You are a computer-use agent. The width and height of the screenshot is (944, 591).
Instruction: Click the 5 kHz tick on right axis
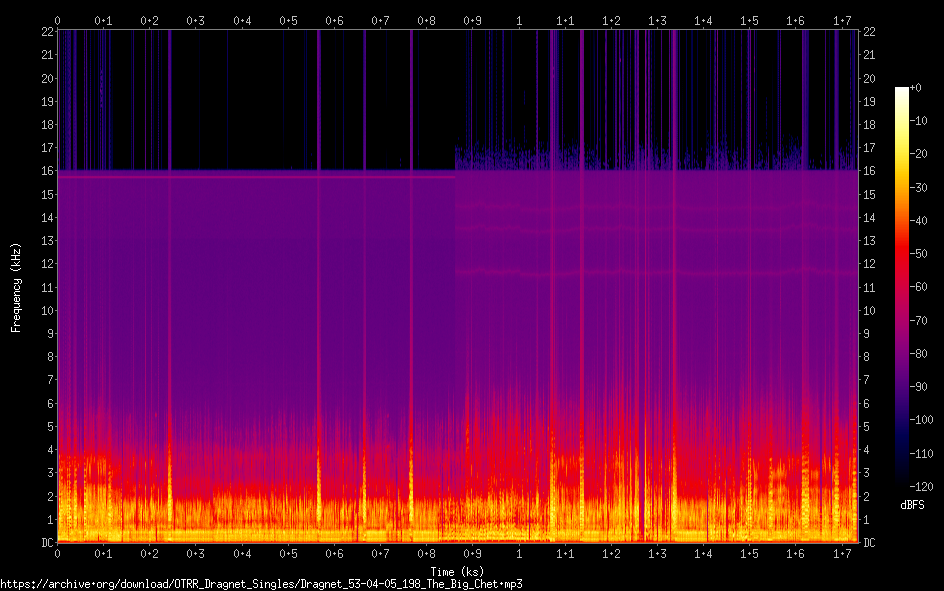coord(866,427)
